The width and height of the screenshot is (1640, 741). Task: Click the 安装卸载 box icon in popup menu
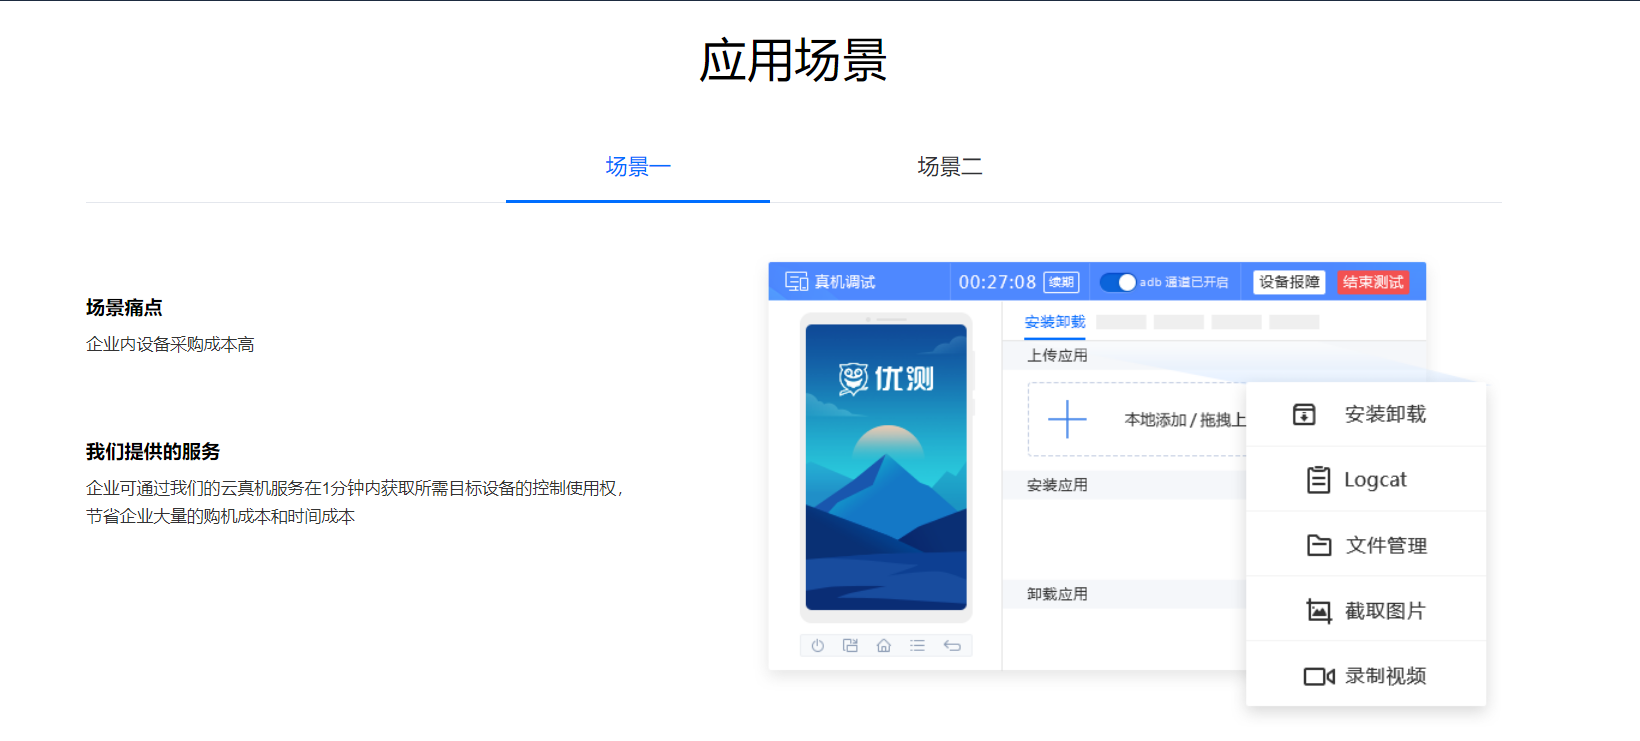(x=1304, y=414)
